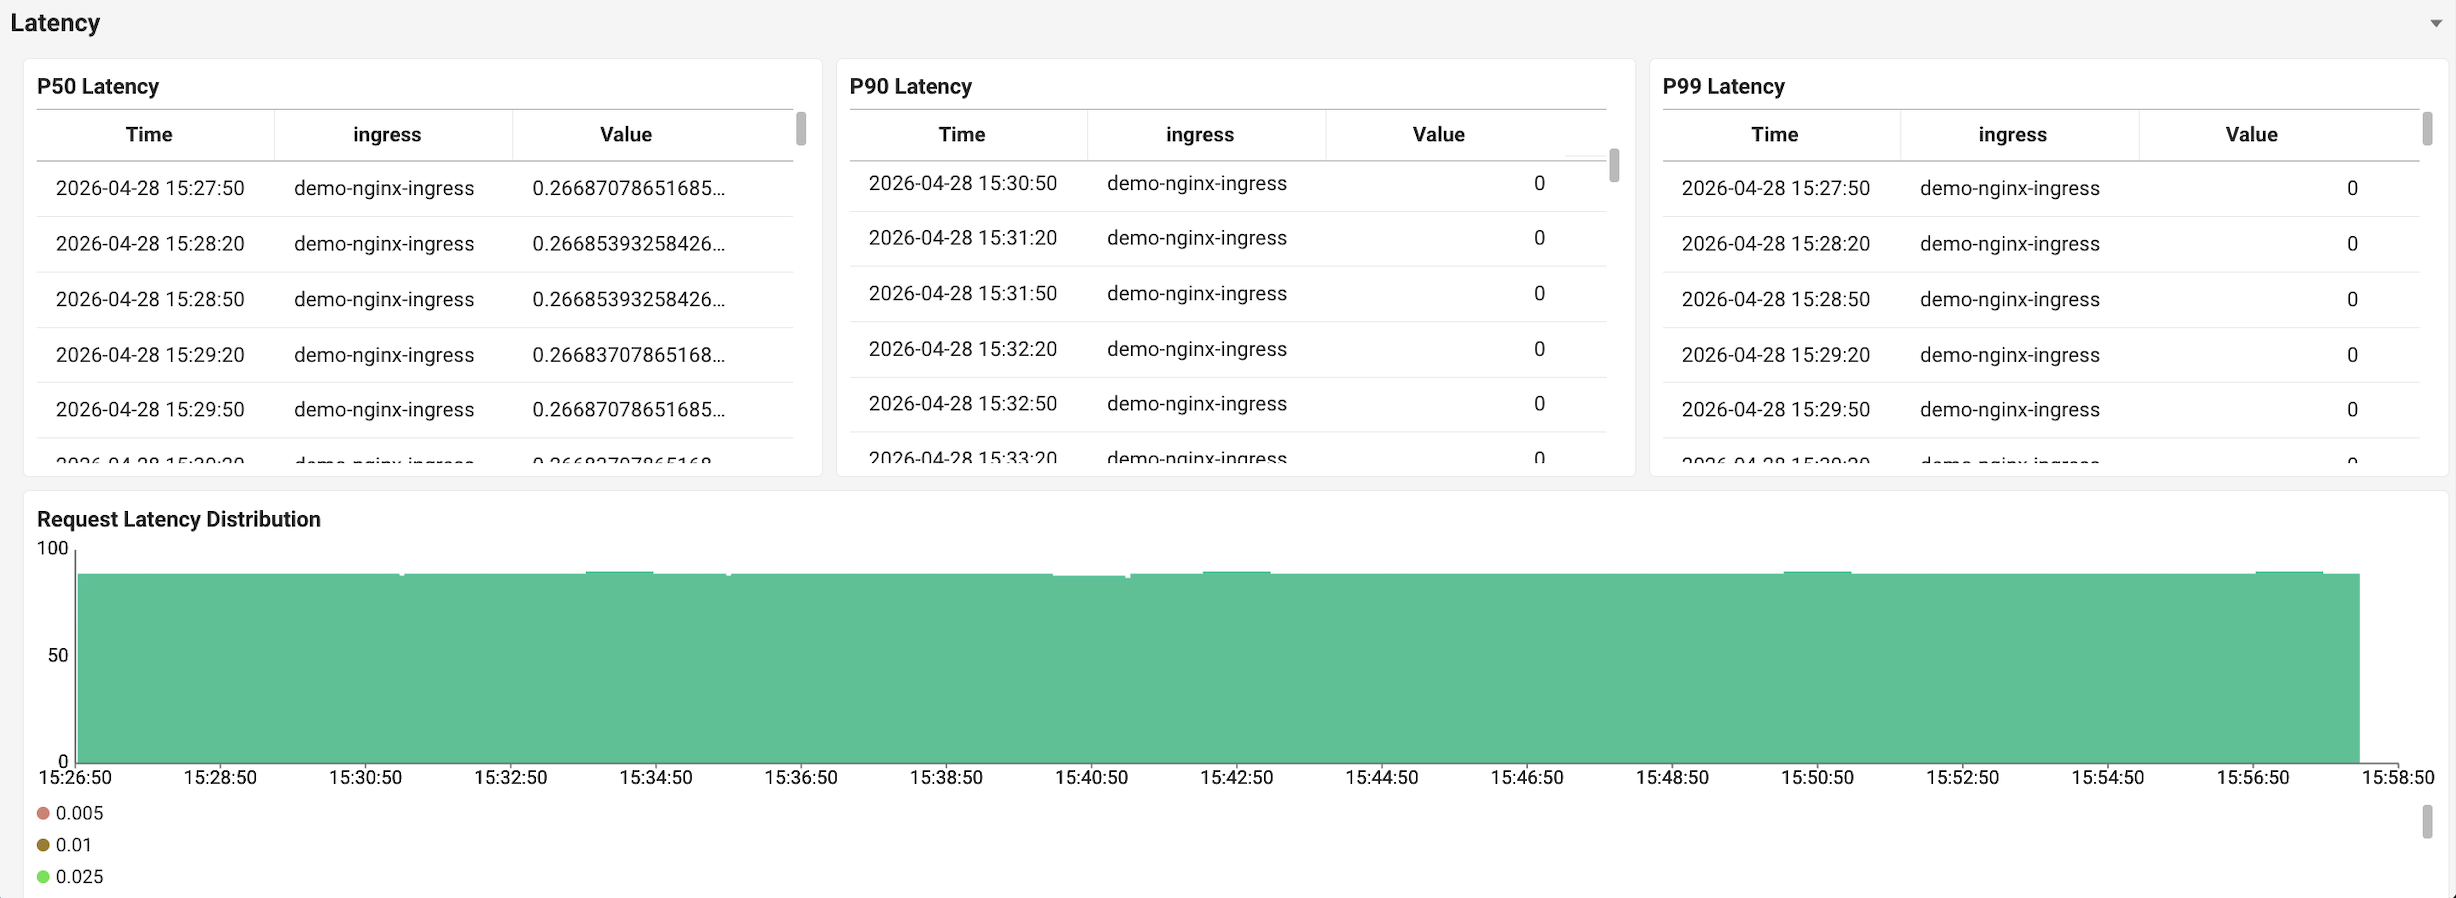Select P99 row time 2026-04-28 15:27:50
The width and height of the screenshot is (2456, 898).
1776,189
